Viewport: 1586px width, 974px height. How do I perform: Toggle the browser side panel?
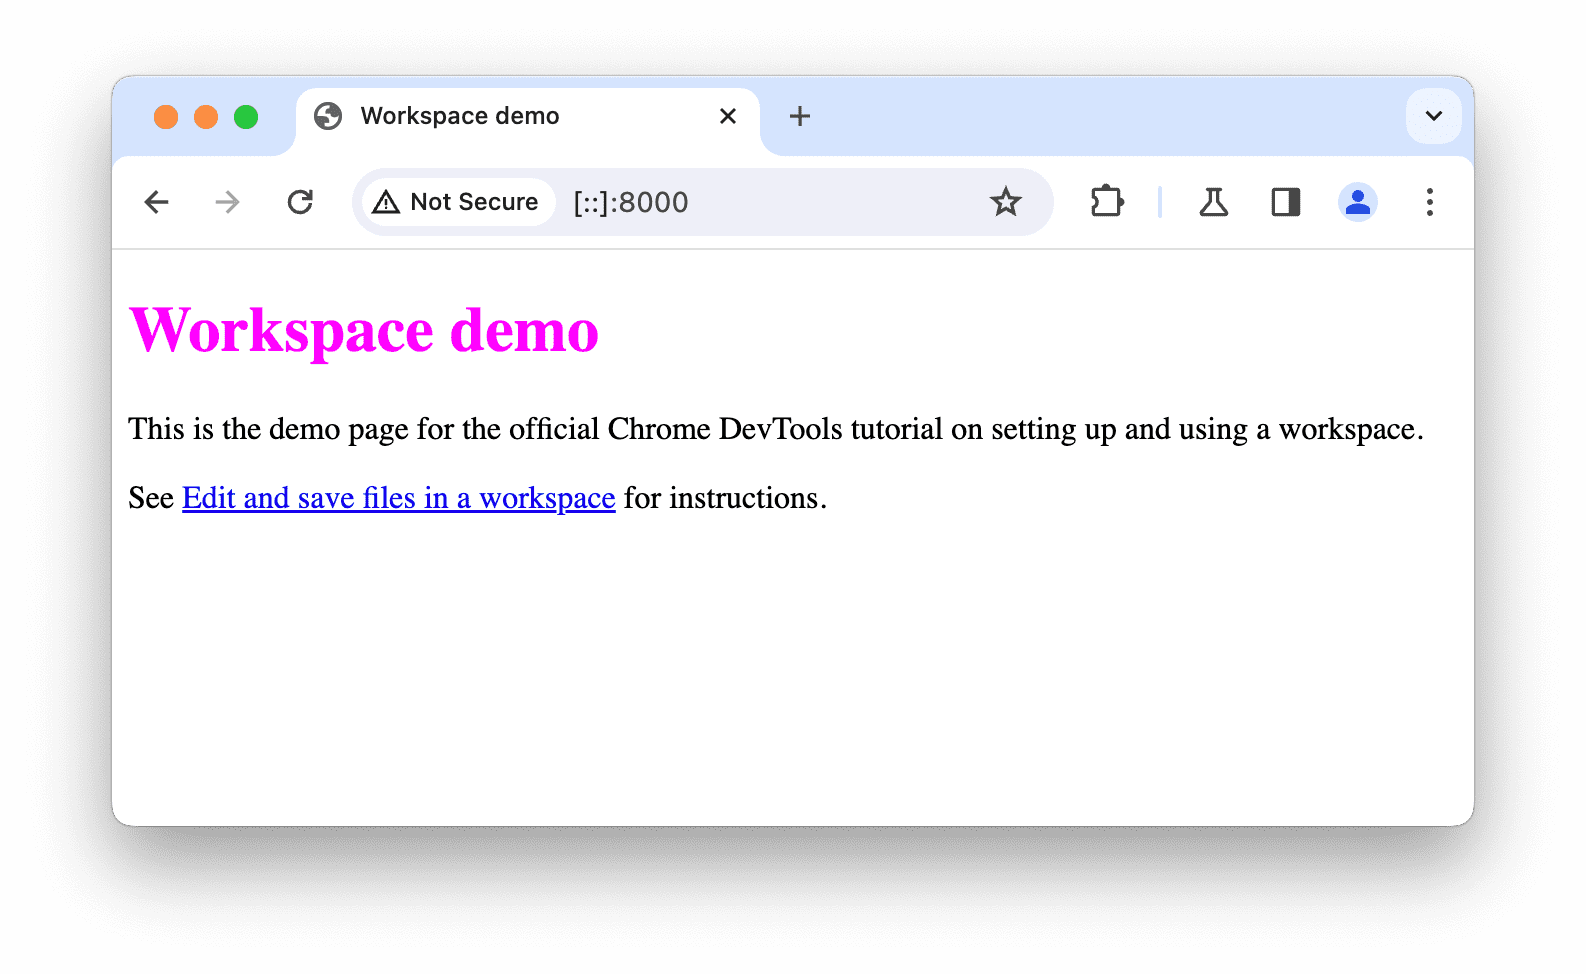tap(1285, 202)
